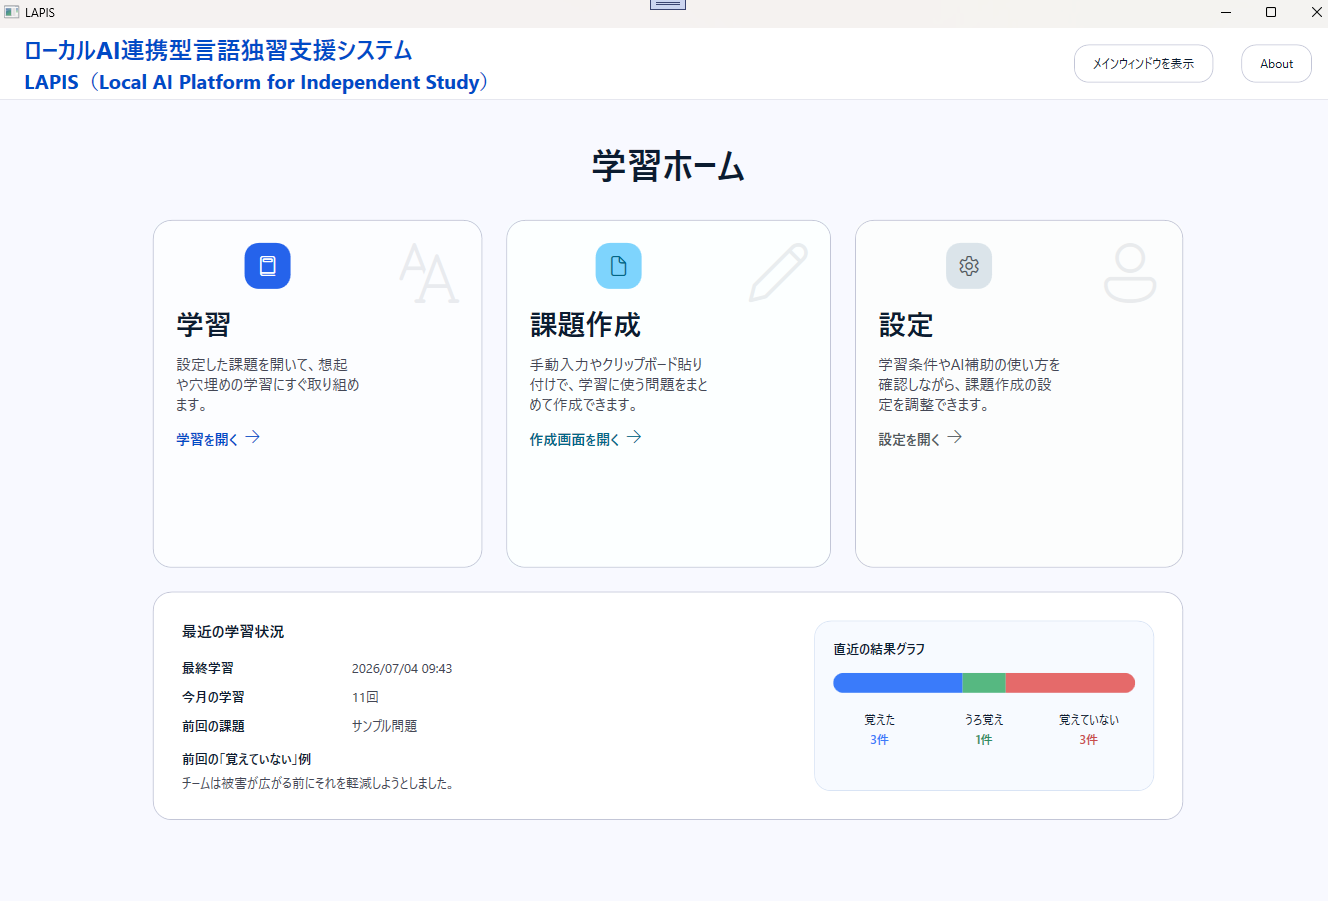Select the 課題作成 card heading
The height and width of the screenshot is (901, 1328).
click(x=585, y=325)
